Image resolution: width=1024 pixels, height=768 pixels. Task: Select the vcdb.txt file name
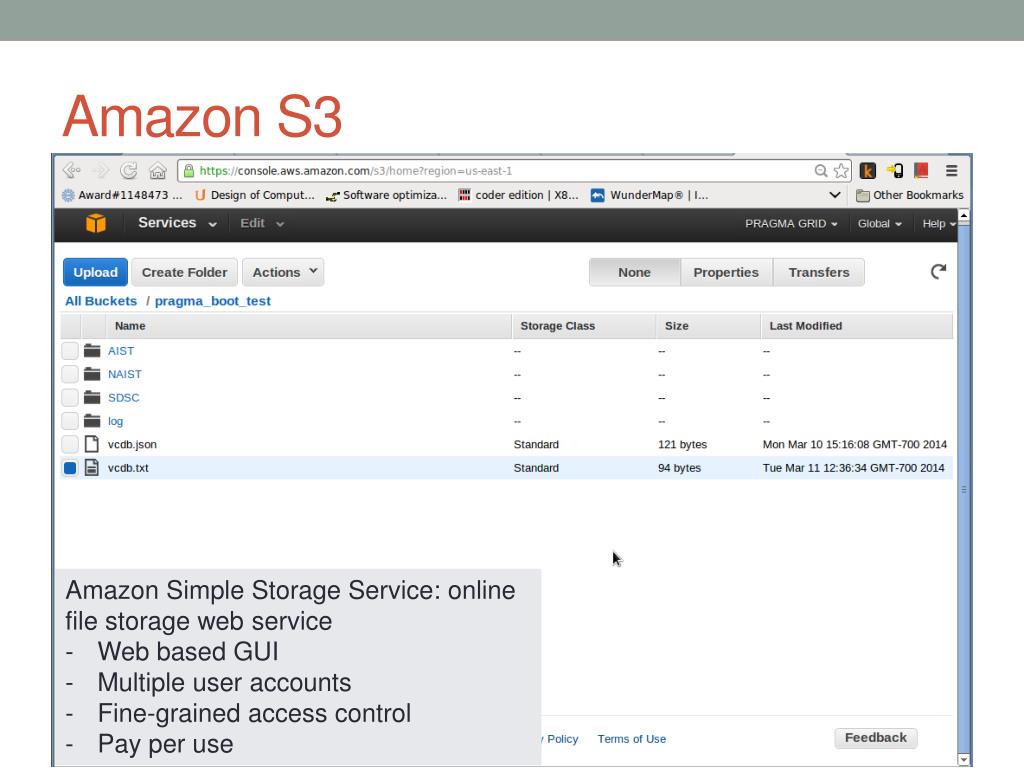(128, 468)
